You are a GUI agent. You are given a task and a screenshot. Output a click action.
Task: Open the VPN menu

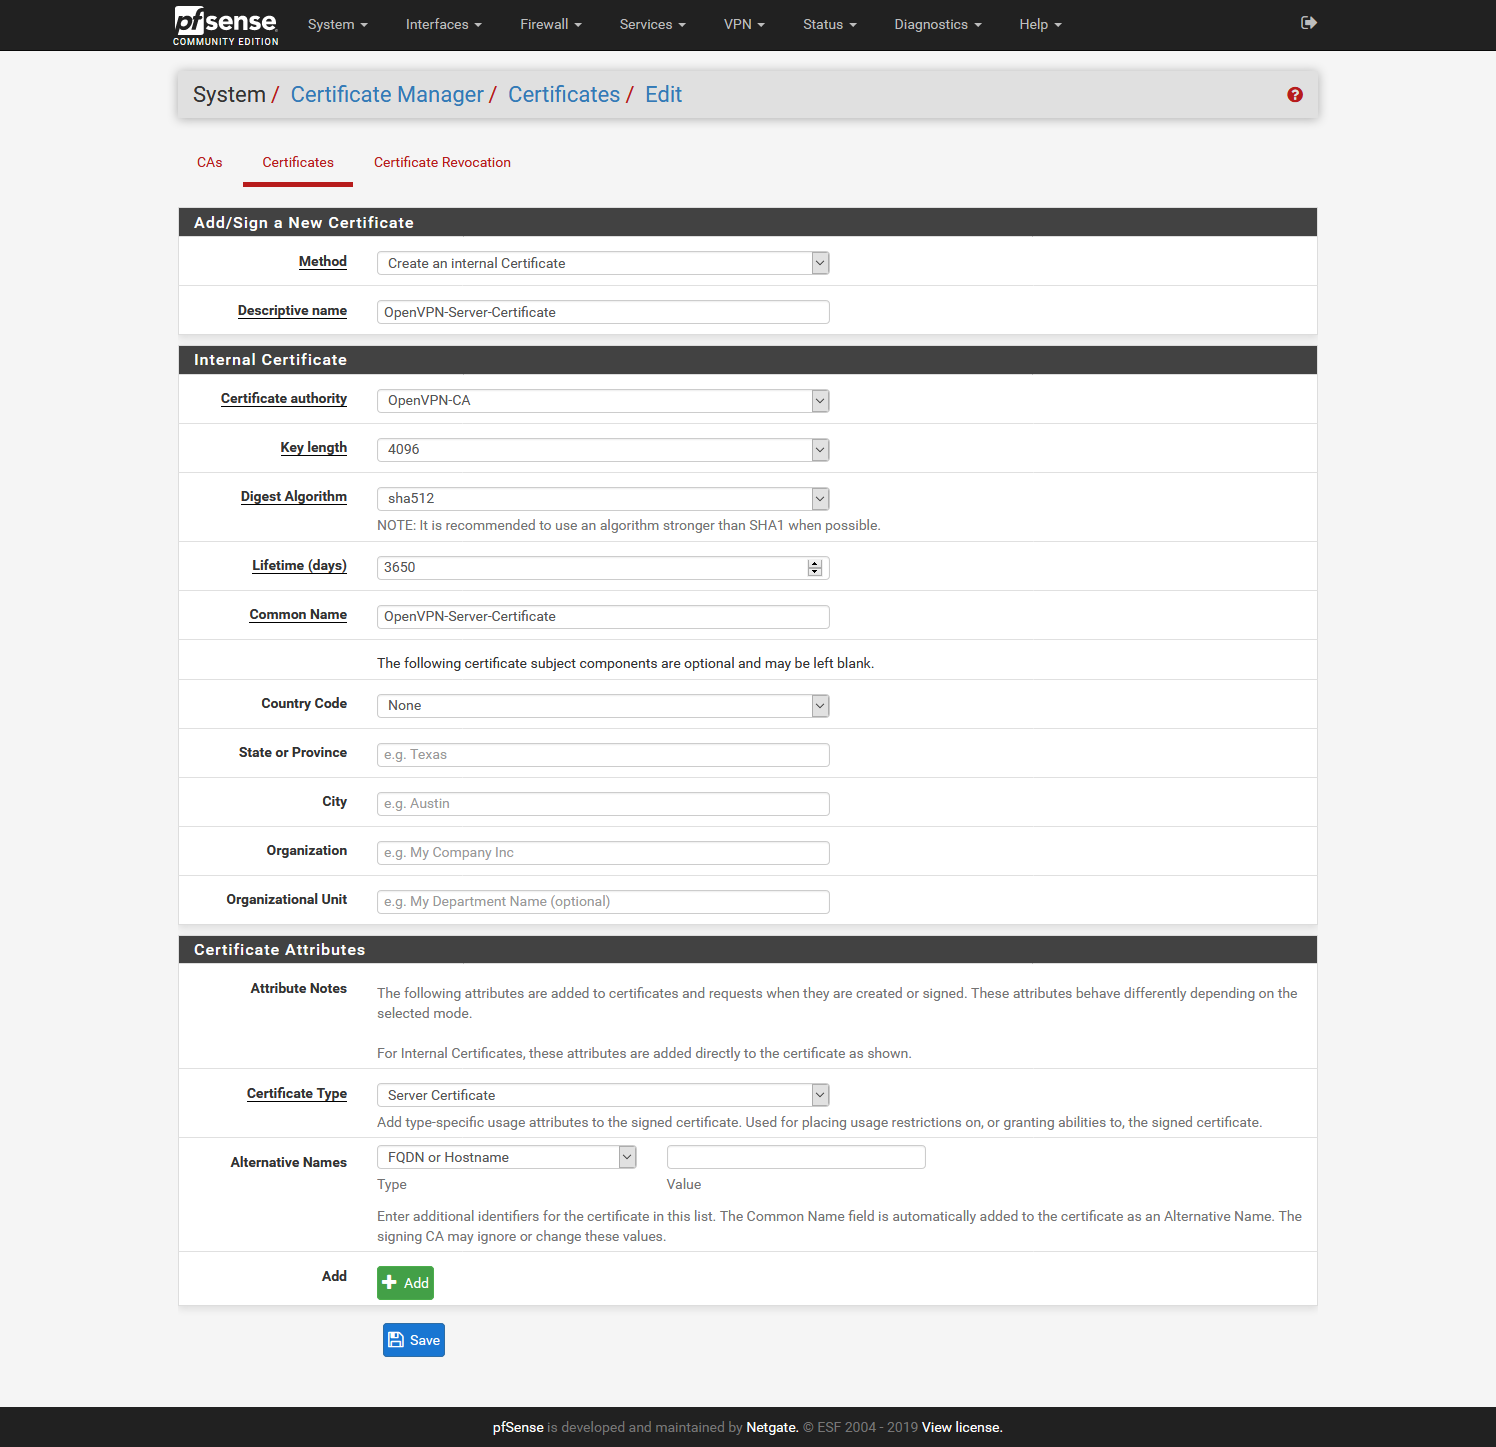[x=744, y=24]
